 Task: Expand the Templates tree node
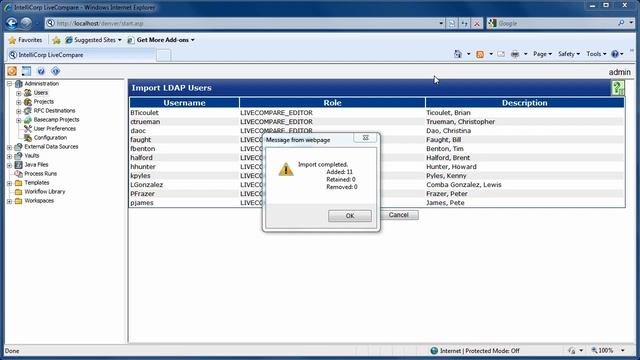(9, 183)
